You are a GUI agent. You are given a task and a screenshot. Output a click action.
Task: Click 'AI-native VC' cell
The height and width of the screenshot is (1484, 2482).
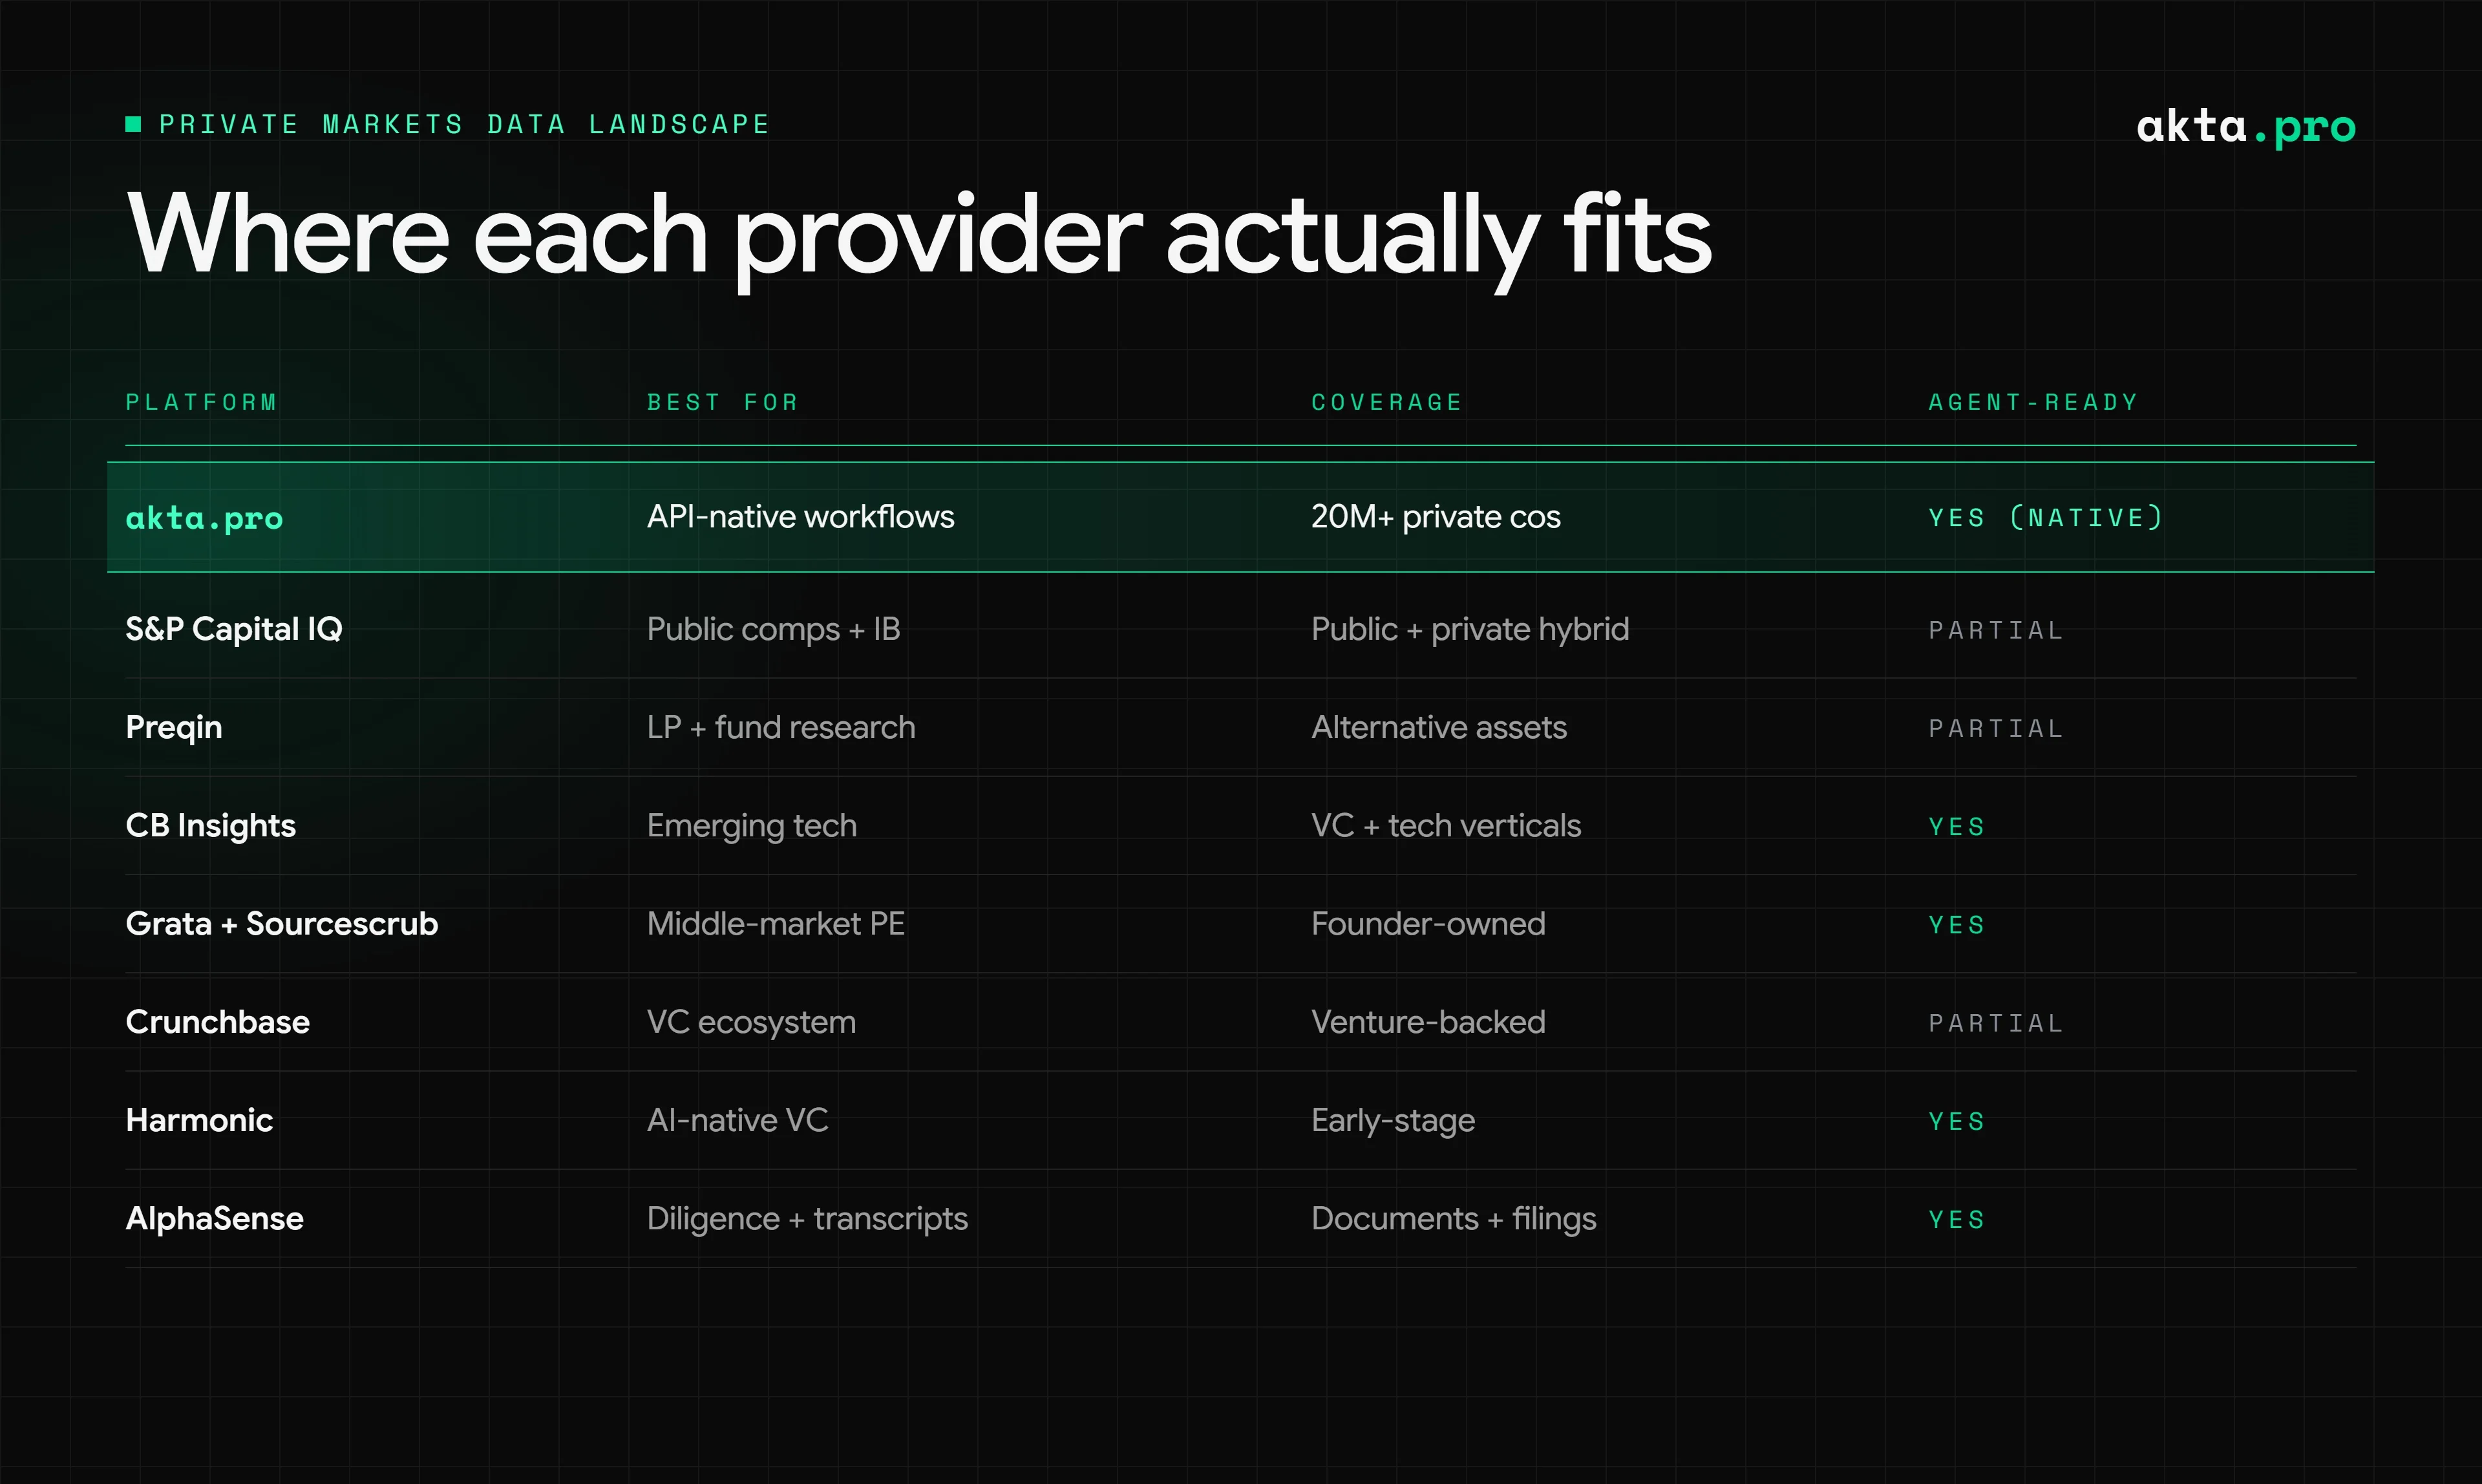tap(737, 1120)
